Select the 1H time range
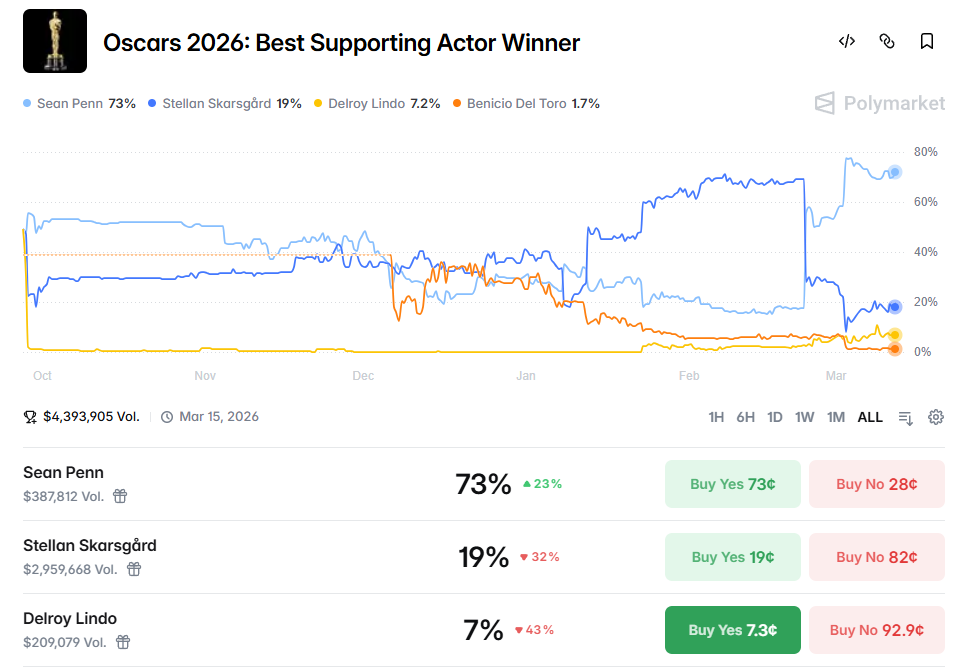The image size is (960, 670). (x=716, y=417)
